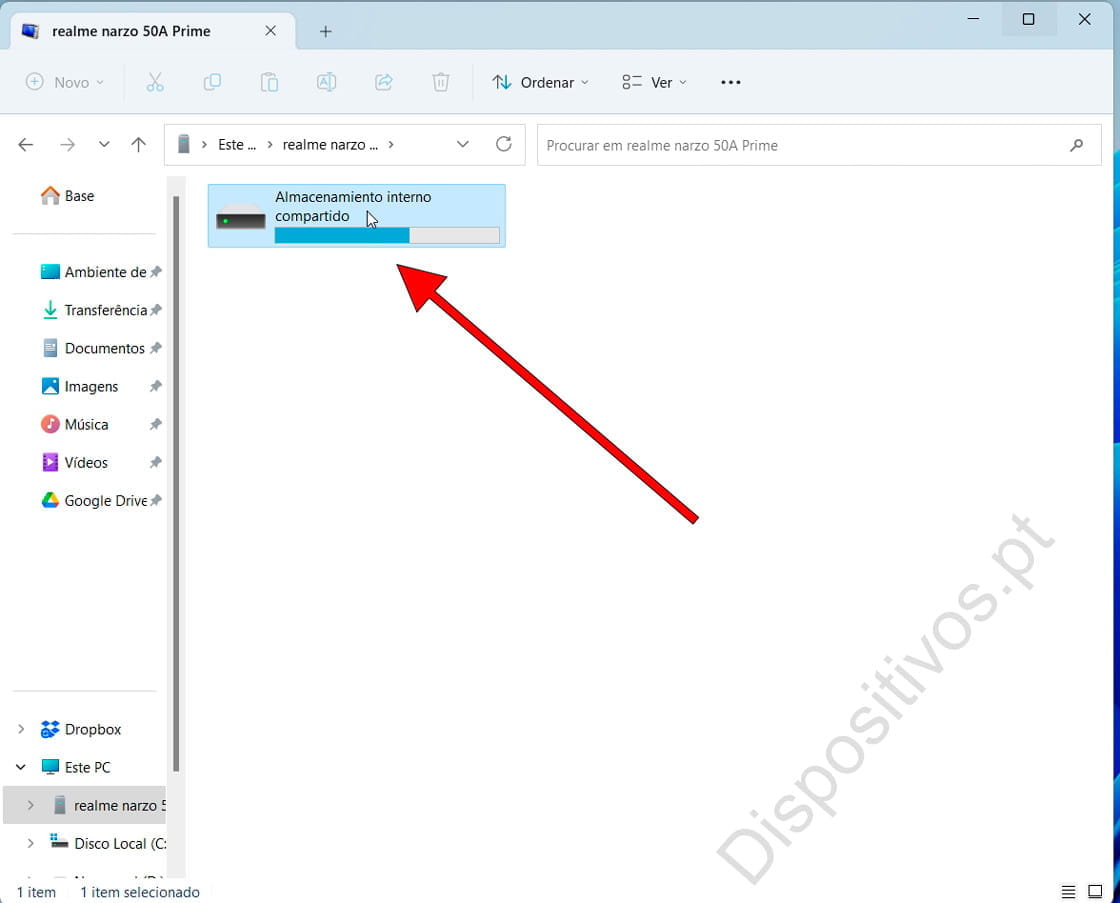Close the 'realme narzo 50A Prime' tab
The image size is (1120, 903).
271,31
